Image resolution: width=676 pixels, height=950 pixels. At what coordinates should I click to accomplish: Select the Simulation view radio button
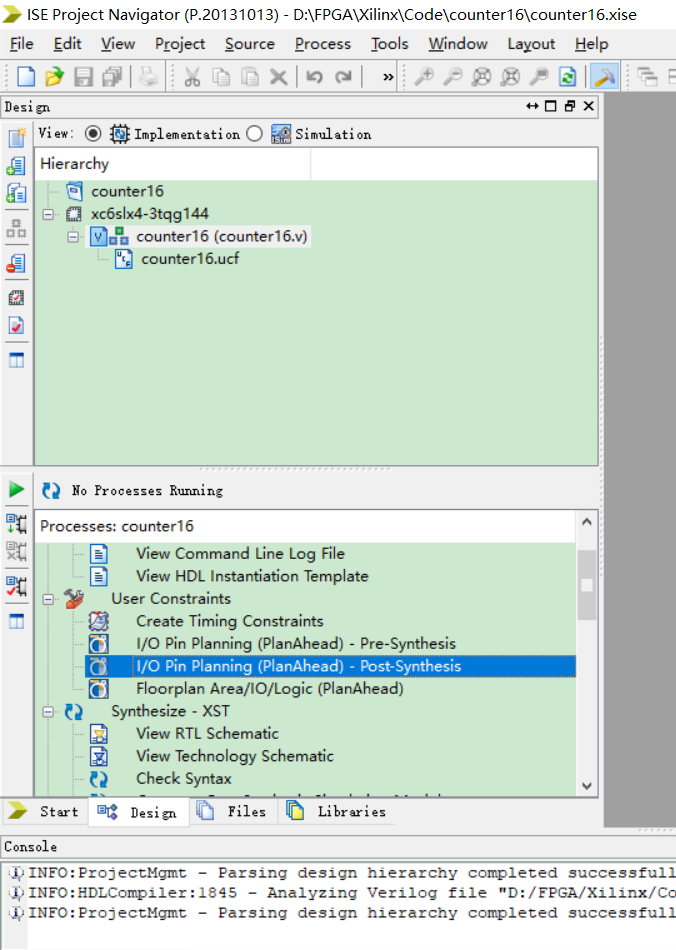254,133
